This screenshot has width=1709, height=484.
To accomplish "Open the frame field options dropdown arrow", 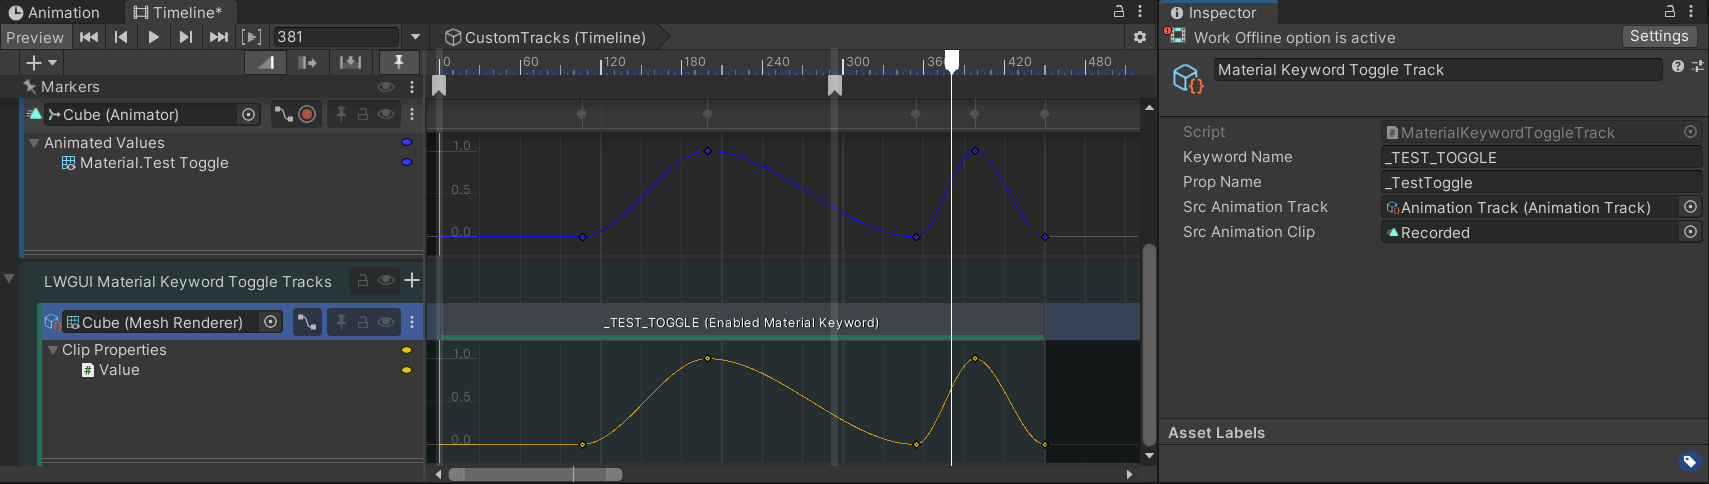I will click(415, 37).
